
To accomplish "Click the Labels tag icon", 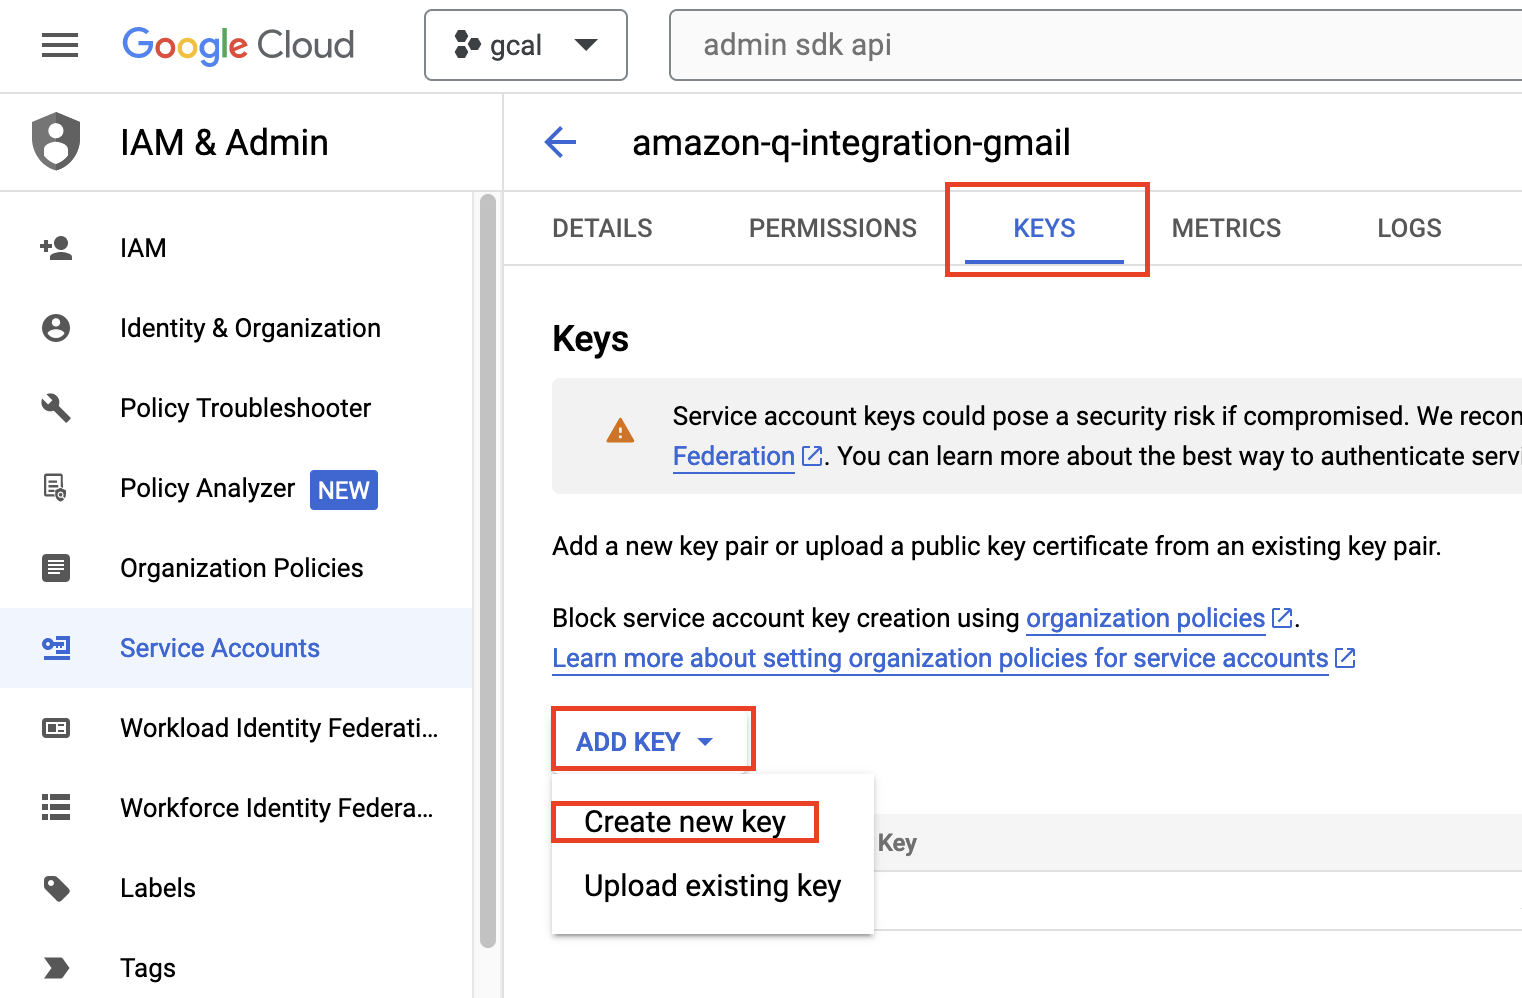I will (x=56, y=888).
